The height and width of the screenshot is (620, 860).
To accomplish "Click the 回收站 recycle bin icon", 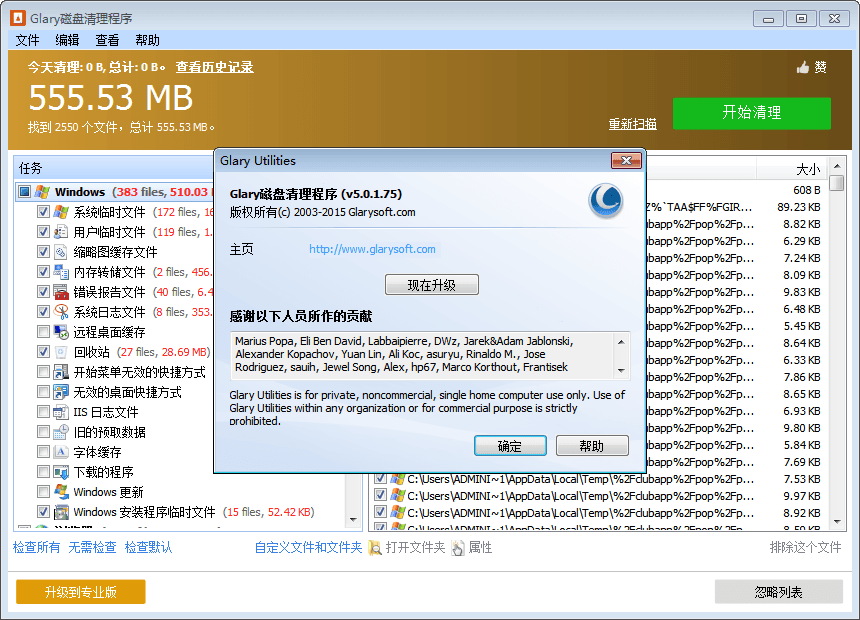I will (61, 352).
